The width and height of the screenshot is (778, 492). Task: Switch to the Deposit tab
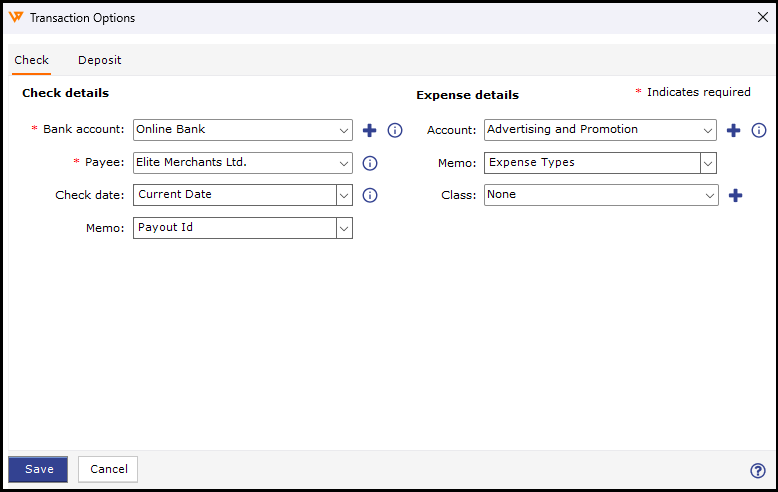pyautogui.click(x=99, y=60)
